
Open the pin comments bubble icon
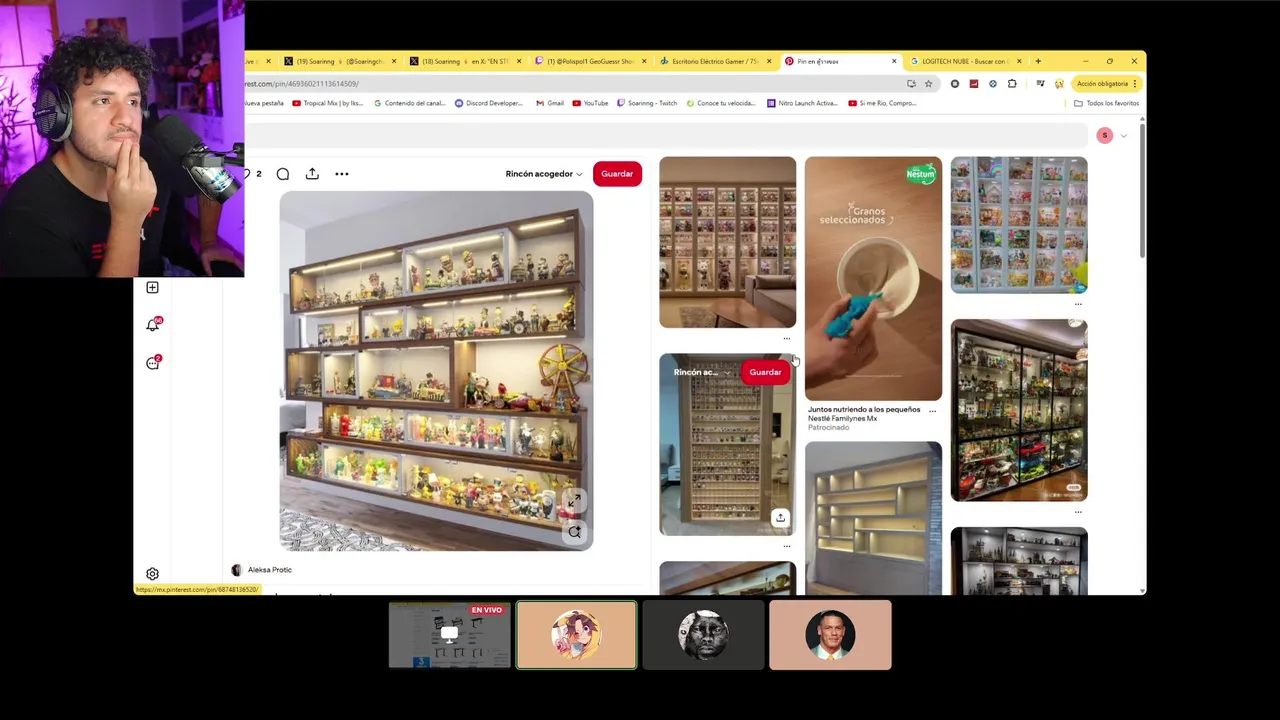(x=283, y=174)
